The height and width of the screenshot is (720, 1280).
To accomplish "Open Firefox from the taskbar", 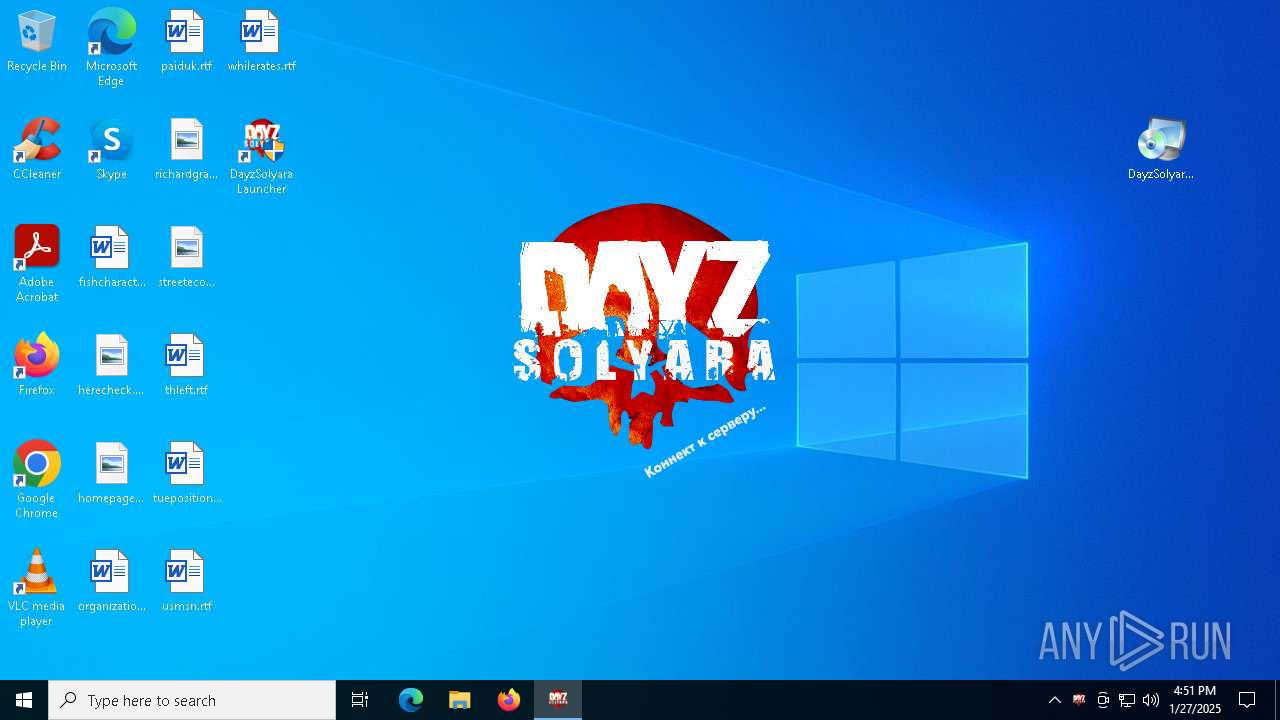I will point(508,700).
